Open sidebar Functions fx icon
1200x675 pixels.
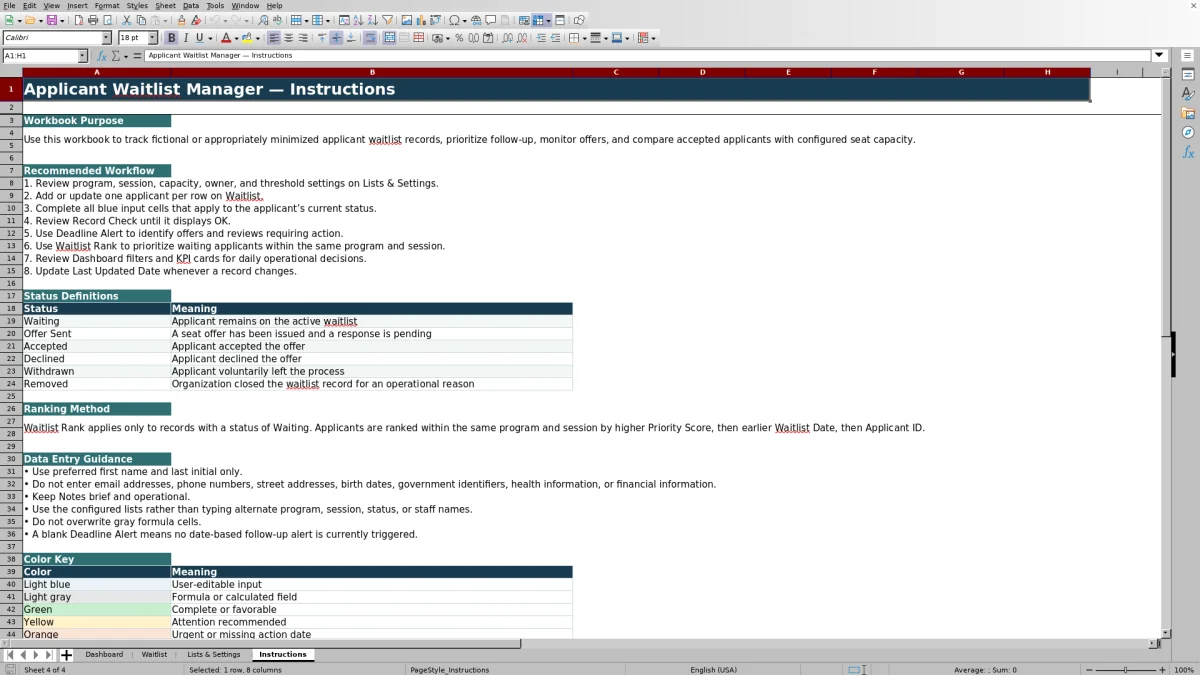click(1188, 152)
